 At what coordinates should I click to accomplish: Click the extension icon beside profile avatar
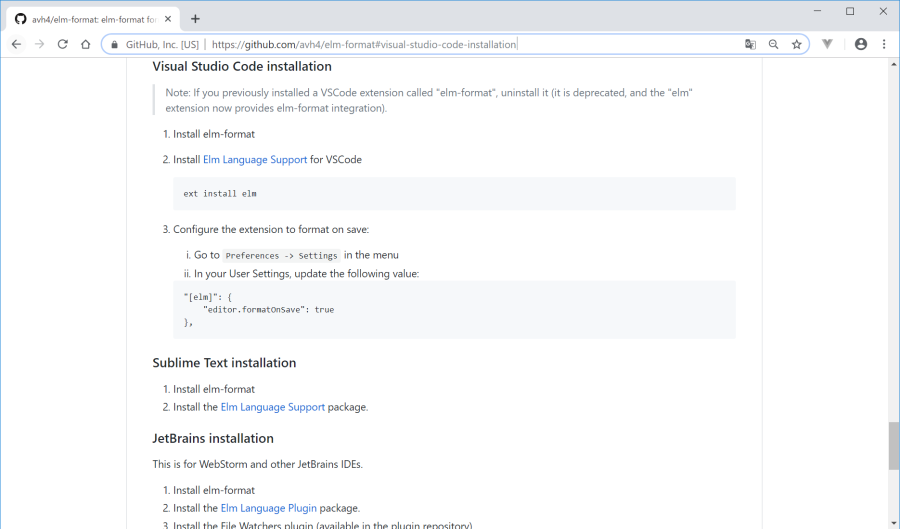point(828,44)
